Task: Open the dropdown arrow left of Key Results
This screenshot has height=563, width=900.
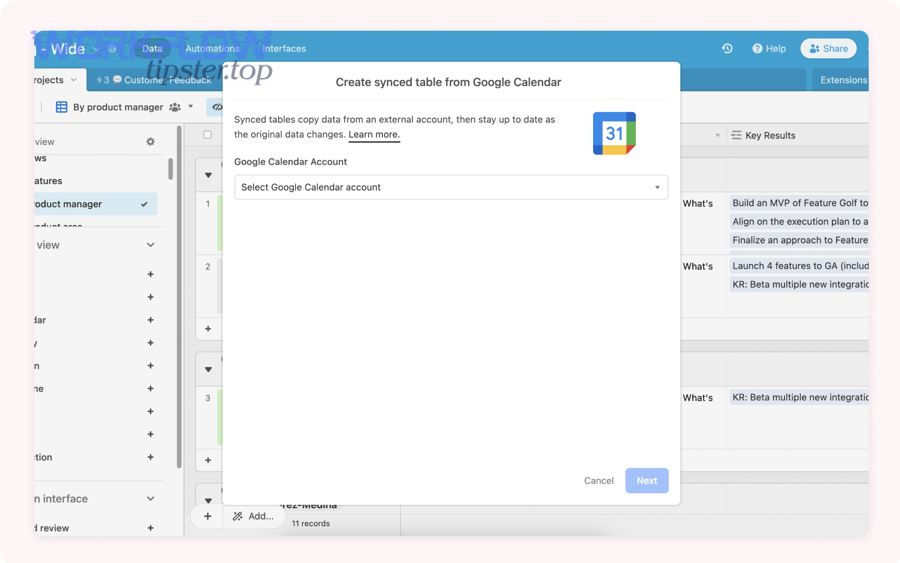Action: click(717, 135)
